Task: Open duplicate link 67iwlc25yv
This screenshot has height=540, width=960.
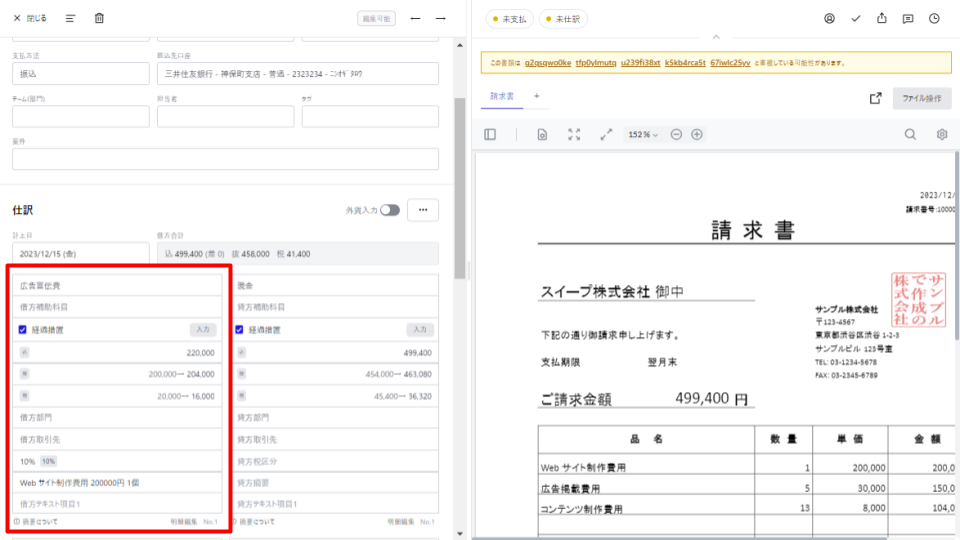Action: (x=730, y=62)
